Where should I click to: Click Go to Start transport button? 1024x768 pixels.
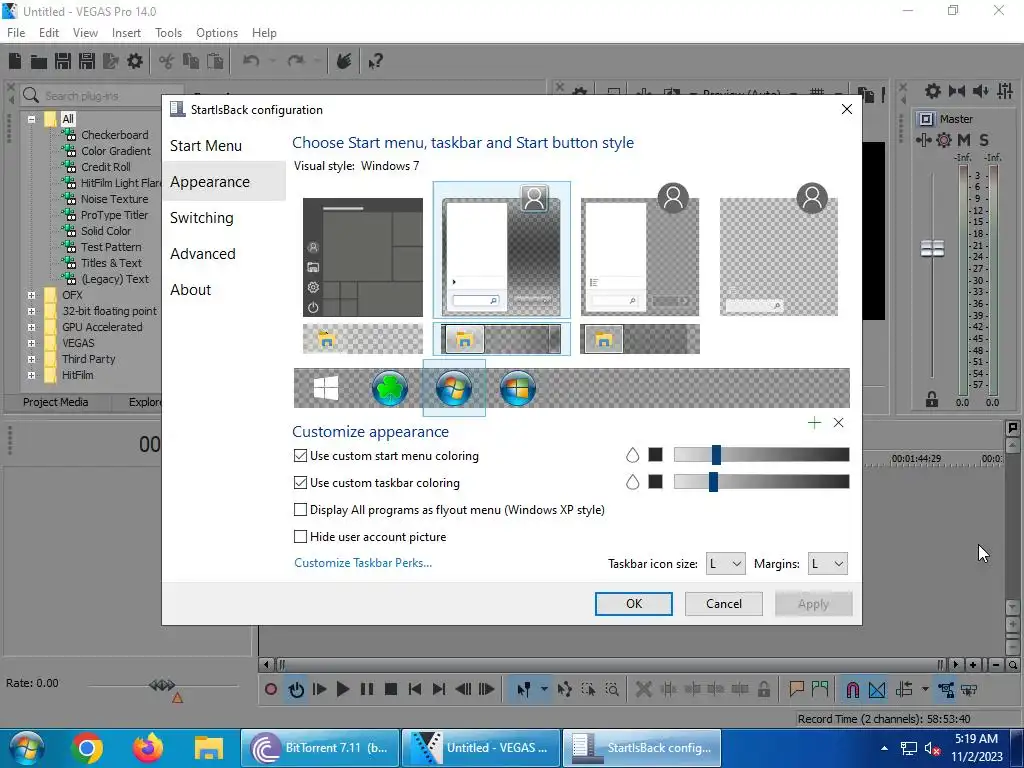[415, 689]
